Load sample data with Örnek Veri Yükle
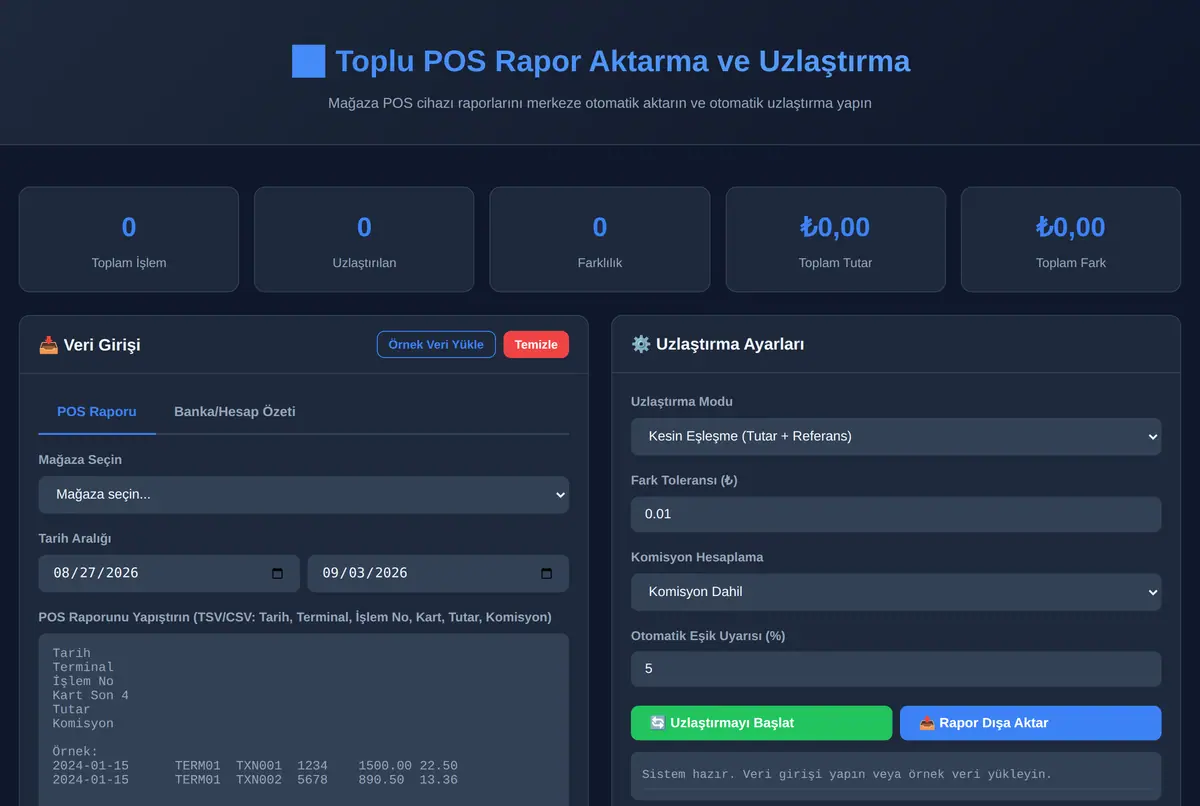Screen dimensions: 1200x806 (x=436, y=344)
